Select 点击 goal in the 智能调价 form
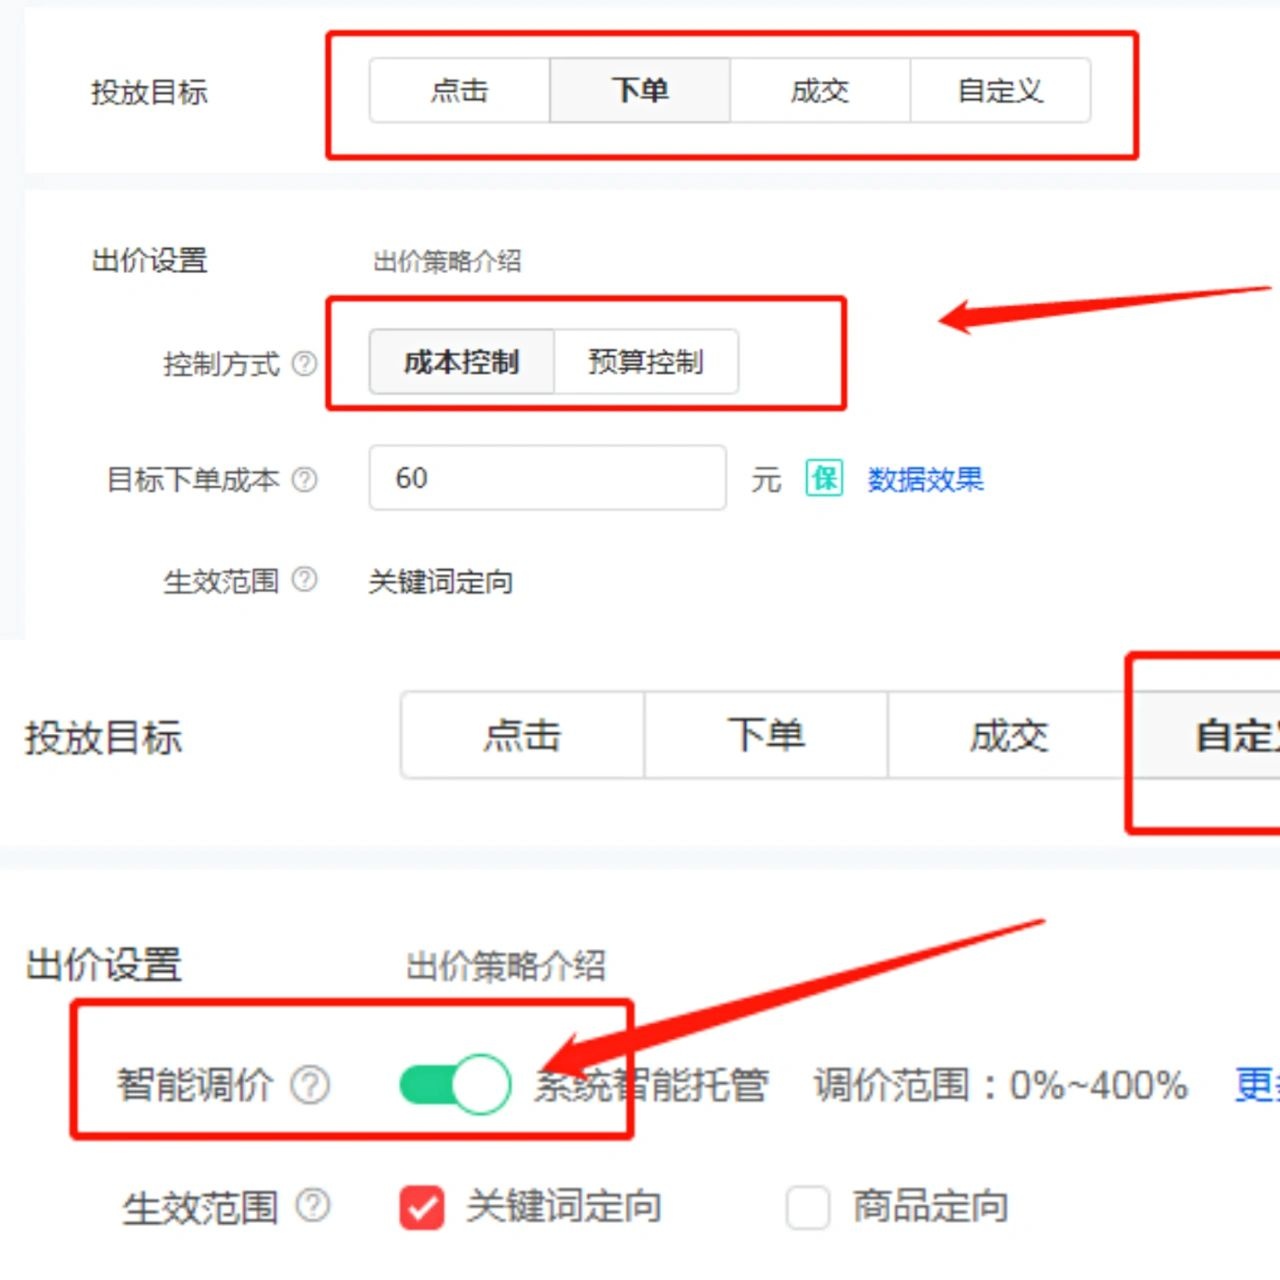 522,735
